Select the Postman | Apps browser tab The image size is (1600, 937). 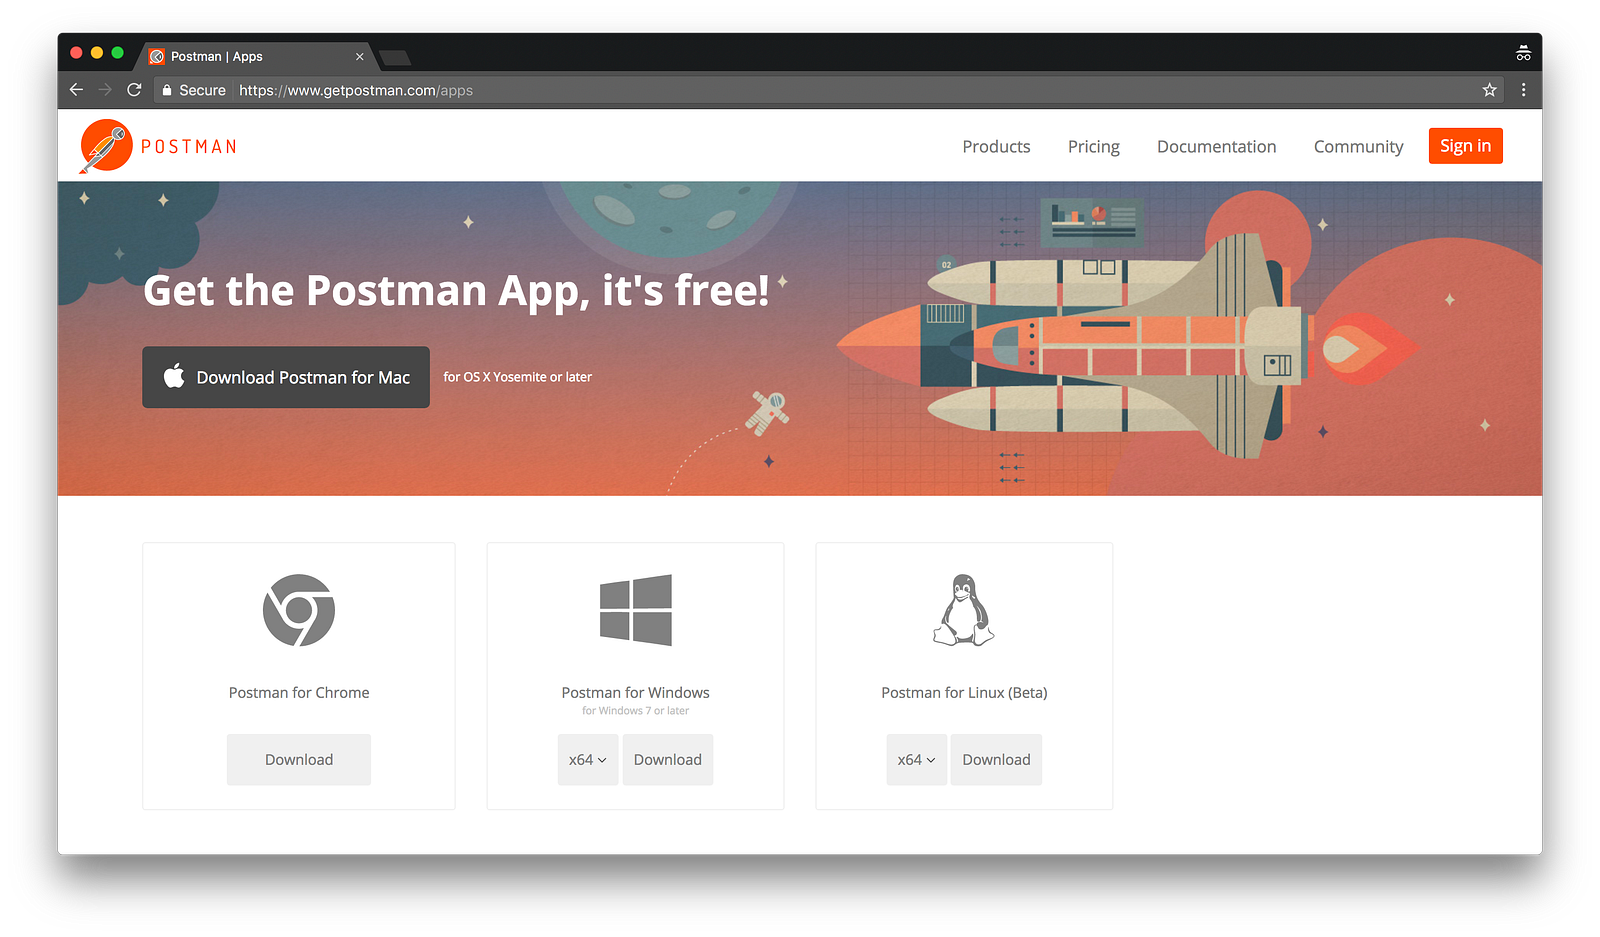coord(256,56)
